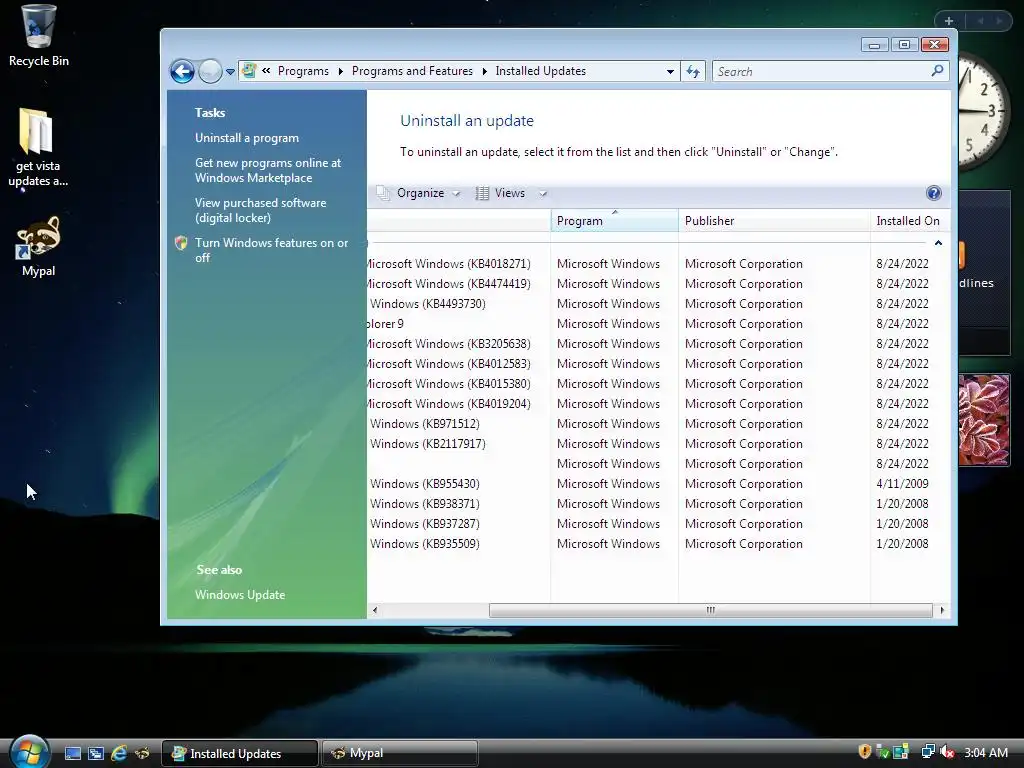
Task: Select the update row KB937287
Action: (657, 524)
